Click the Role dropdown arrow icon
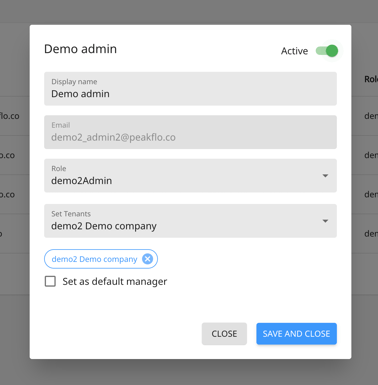This screenshot has height=385, width=378. pyautogui.click(x=325, y=176)
